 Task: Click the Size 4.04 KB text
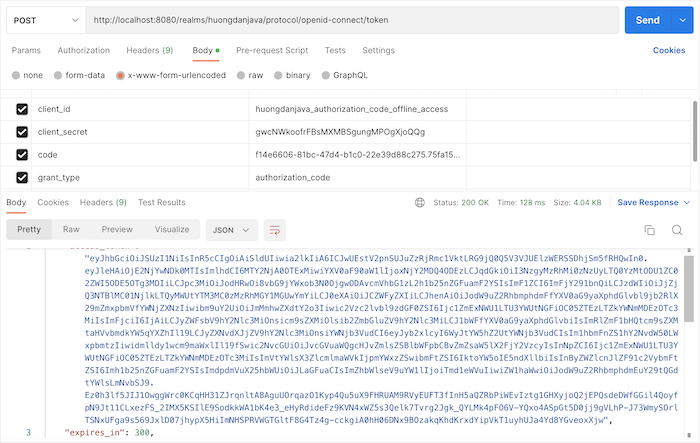(x=577, y=203)
